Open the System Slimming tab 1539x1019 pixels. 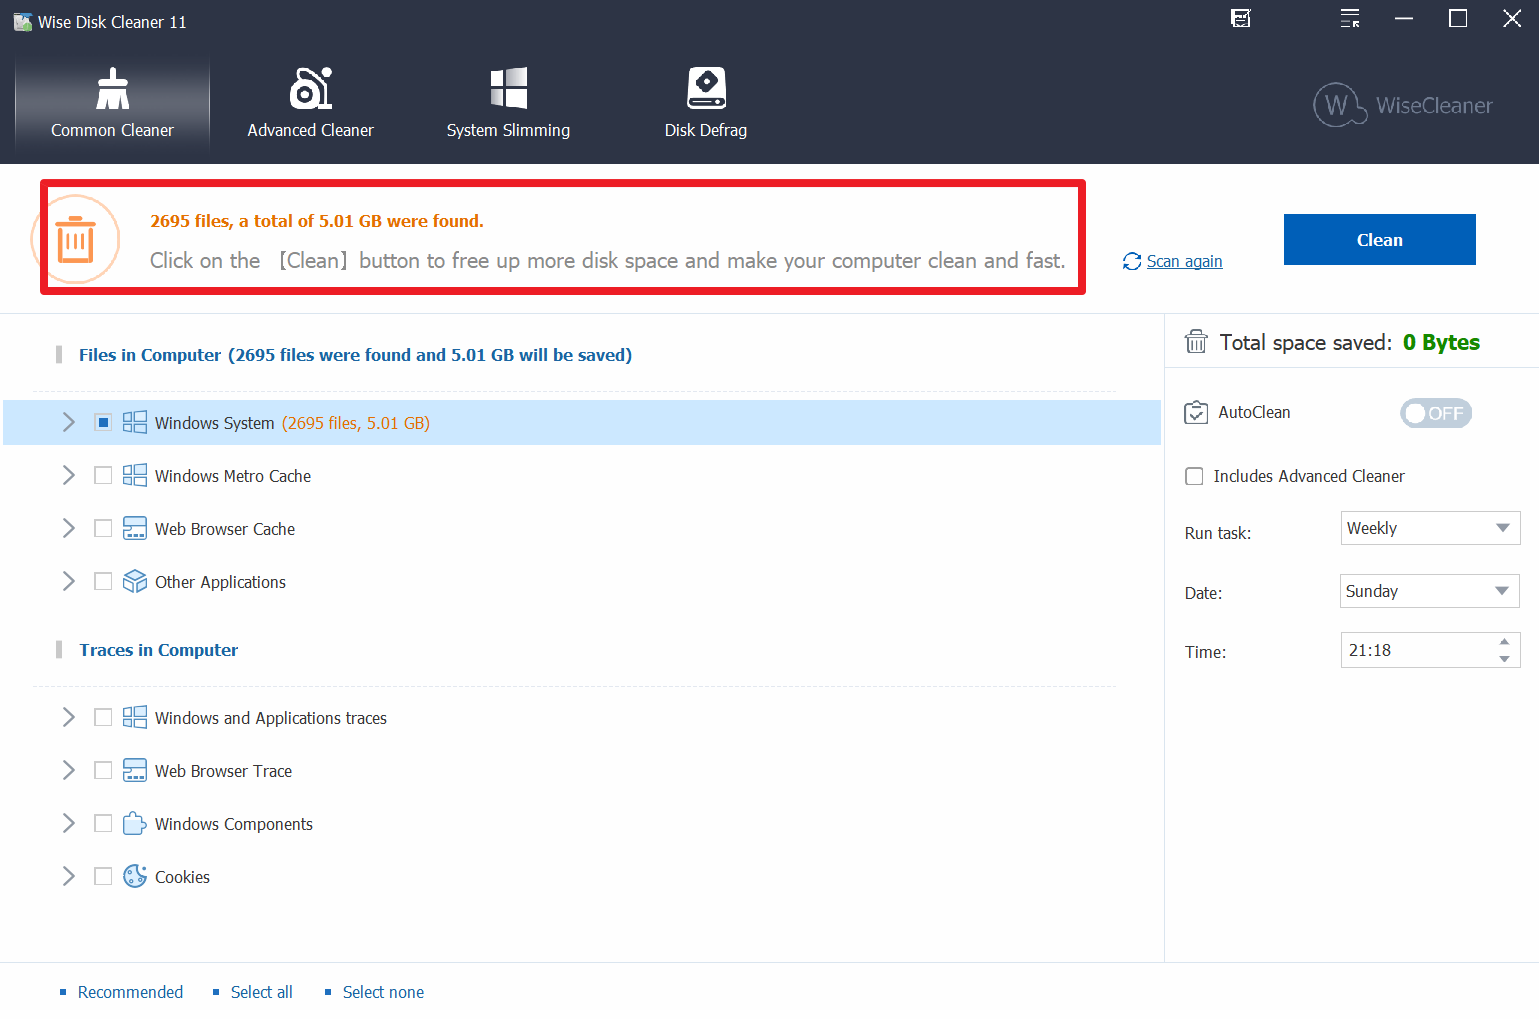click(508, 104)
